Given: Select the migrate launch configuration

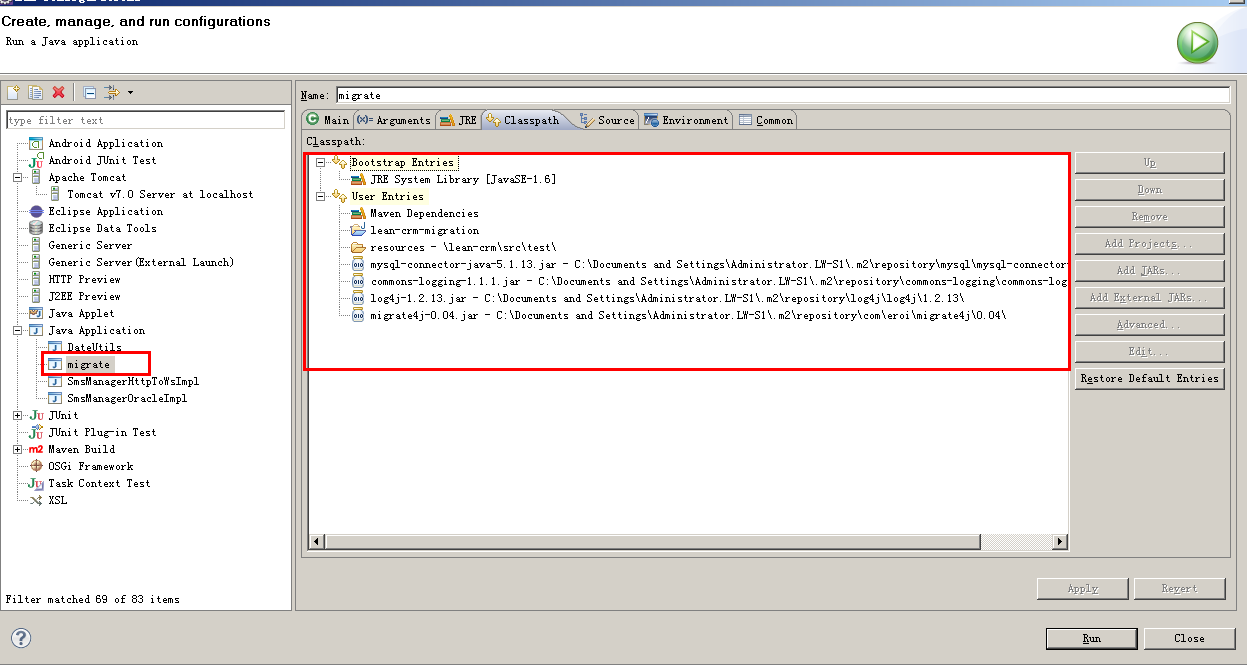Looking at the screenshot, I should click(89, 365).
